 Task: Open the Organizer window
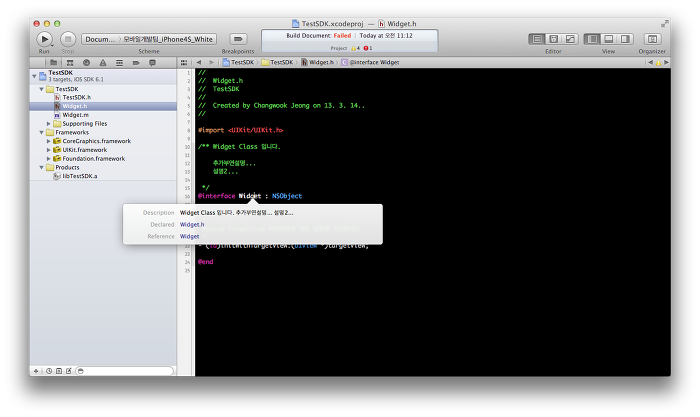point(652,39)
